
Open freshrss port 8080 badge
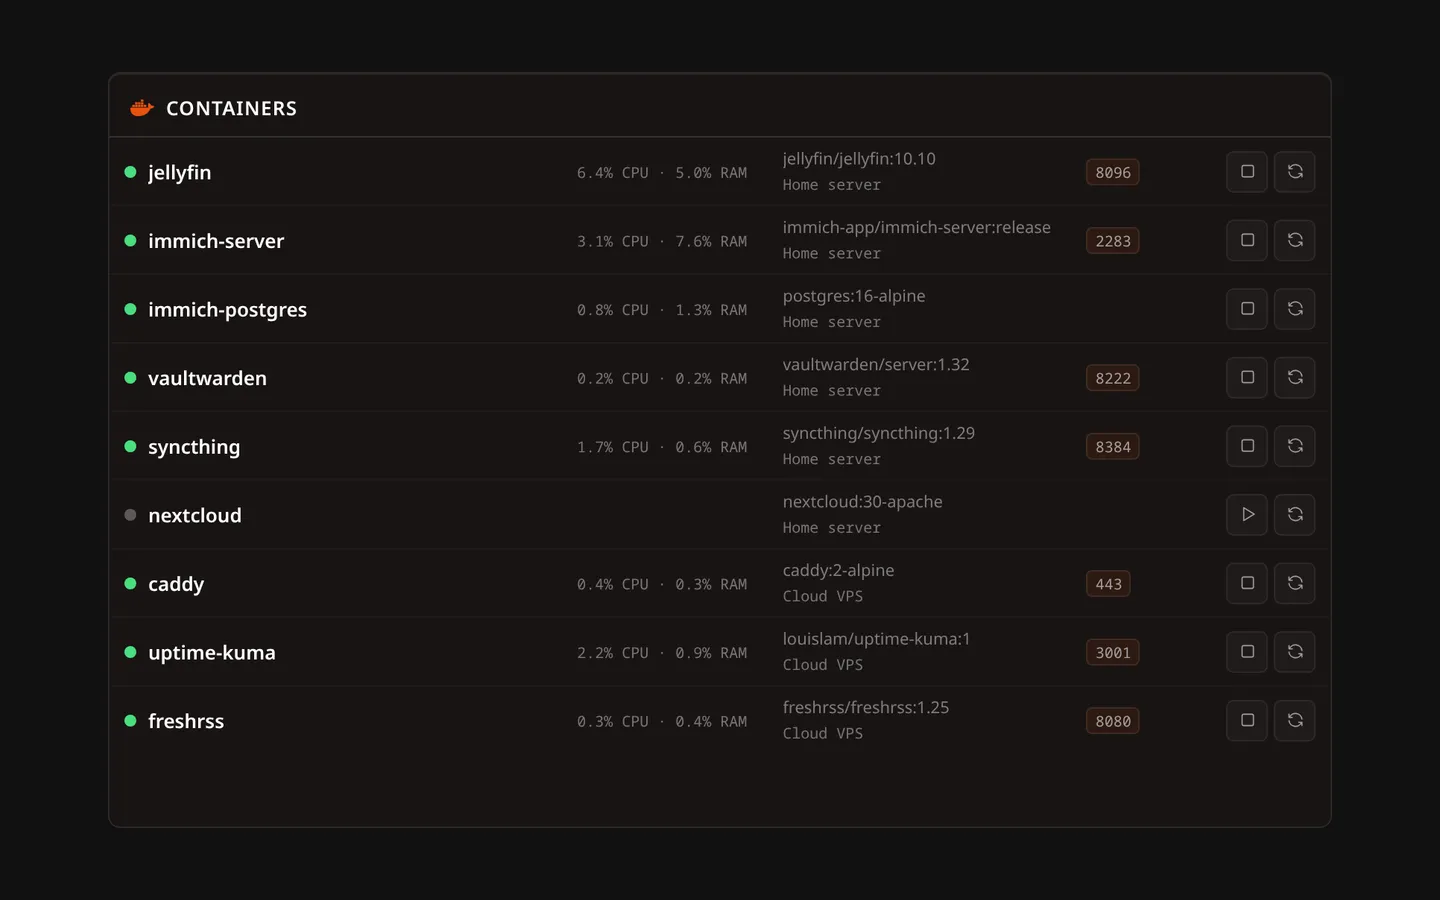[x=1113, y=721]
